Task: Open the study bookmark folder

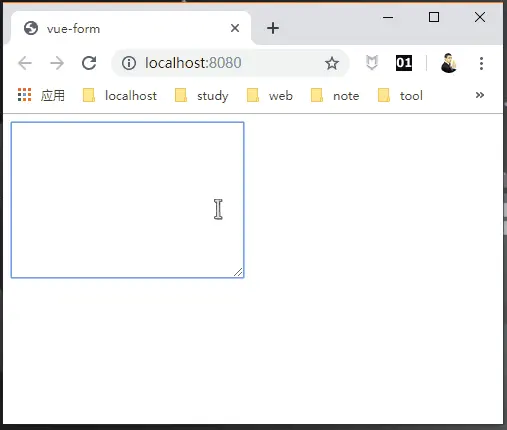Action: point(202,96)
